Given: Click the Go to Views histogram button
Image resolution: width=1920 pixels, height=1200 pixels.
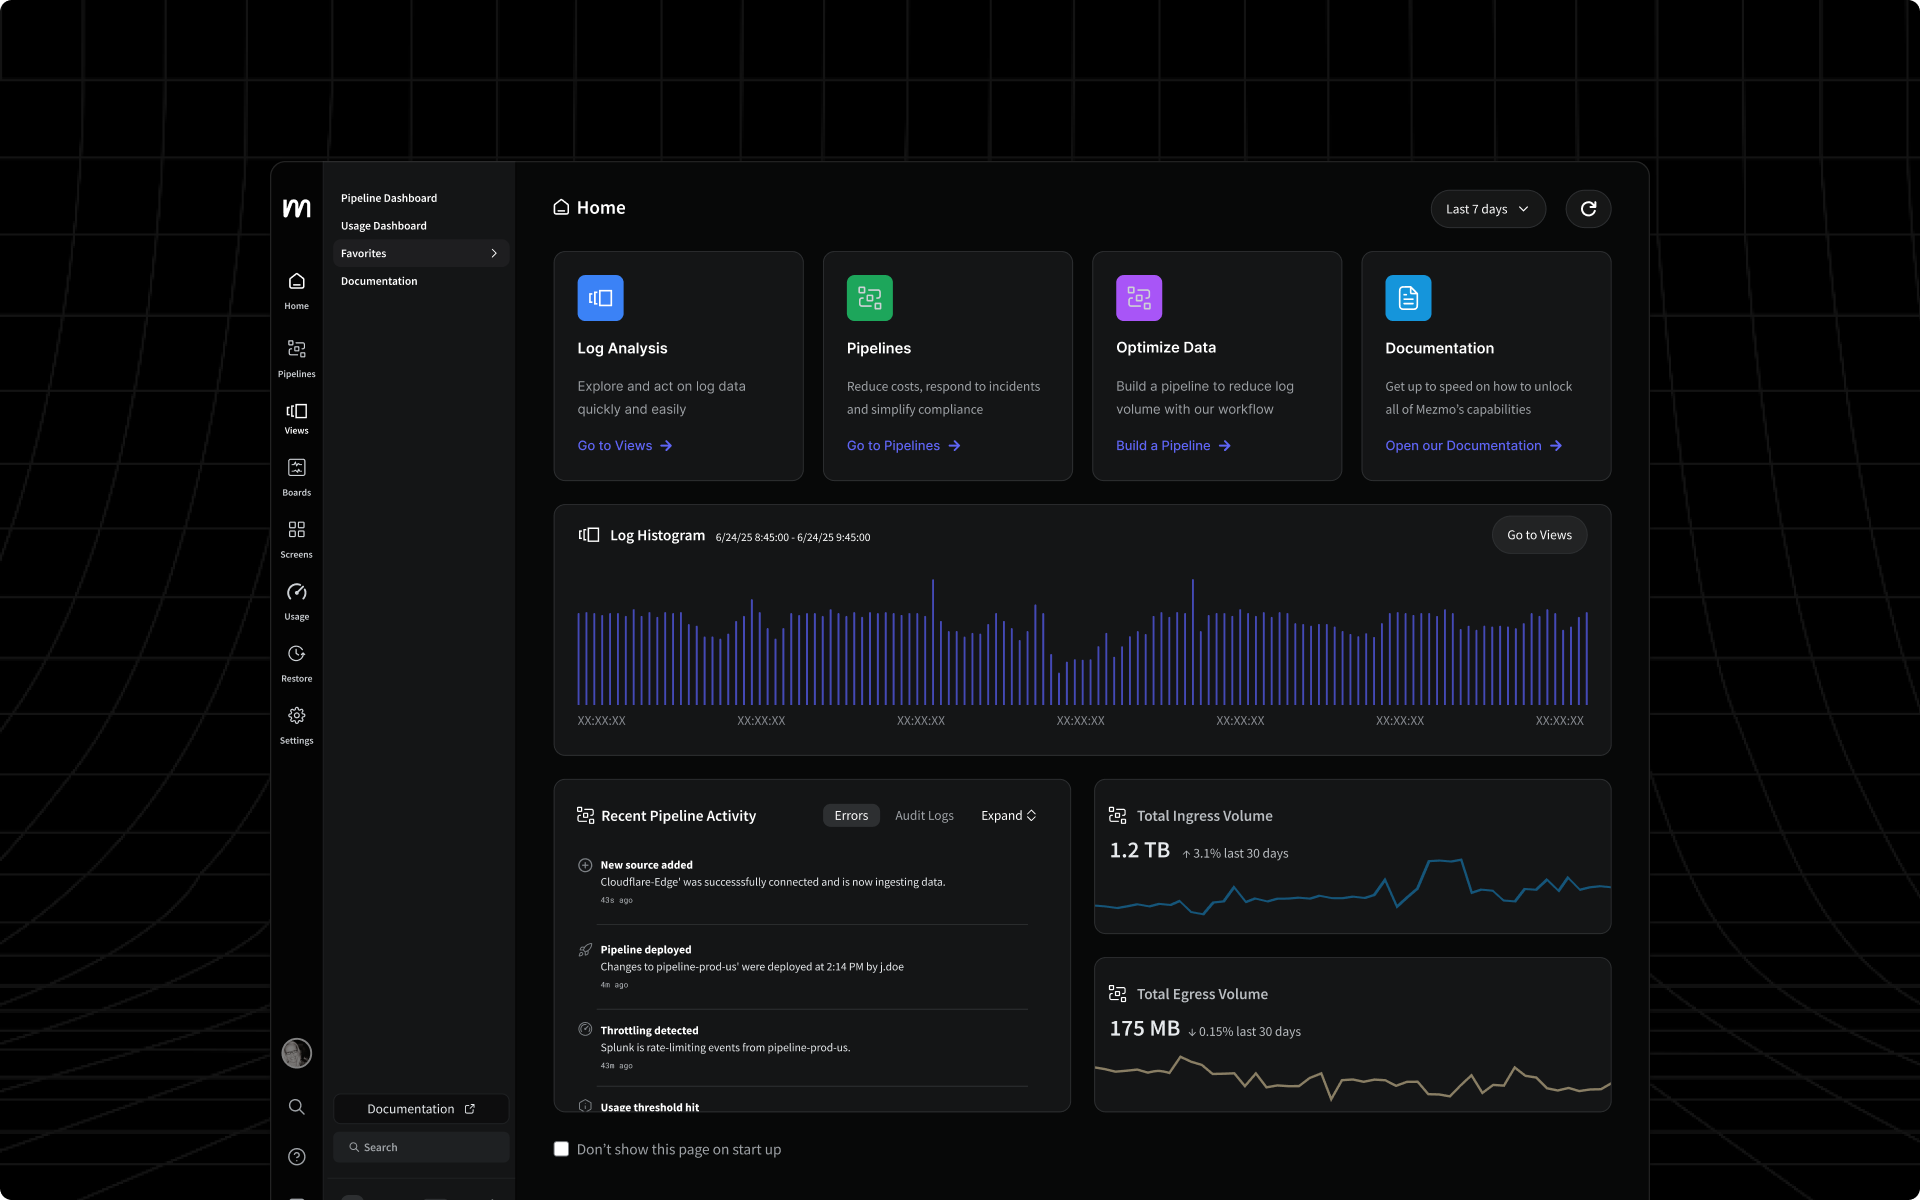Looking at the screenshot, I should [1539, 535].
